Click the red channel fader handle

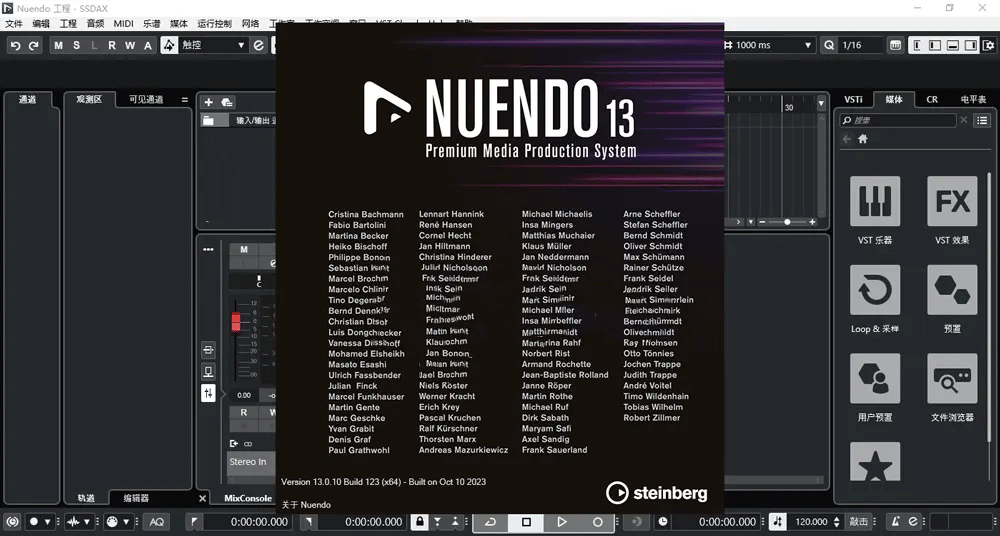(x=236, y=322)
